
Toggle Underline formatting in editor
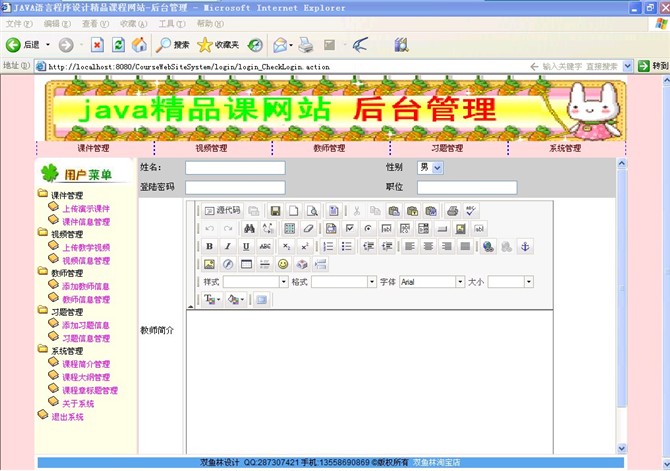[x=246, y=247]
